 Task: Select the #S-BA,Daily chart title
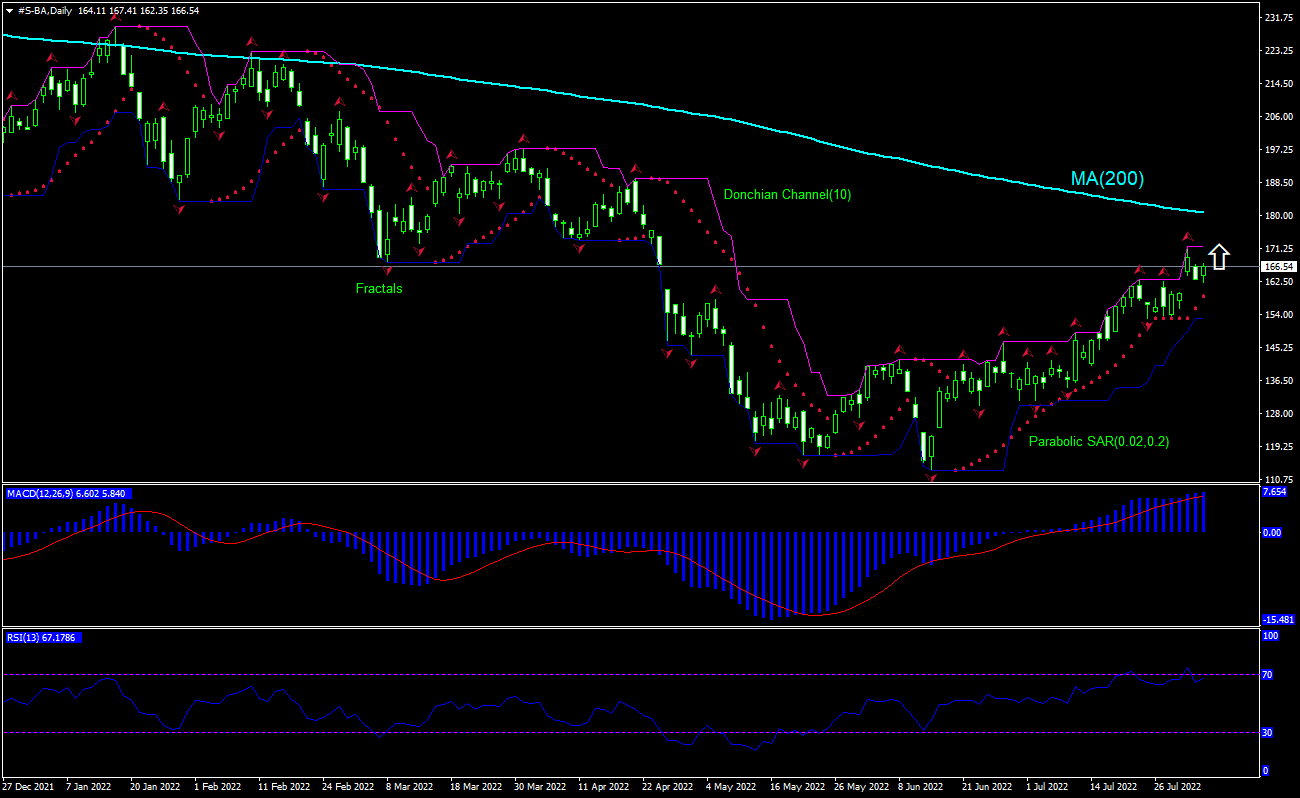[44, 10]
